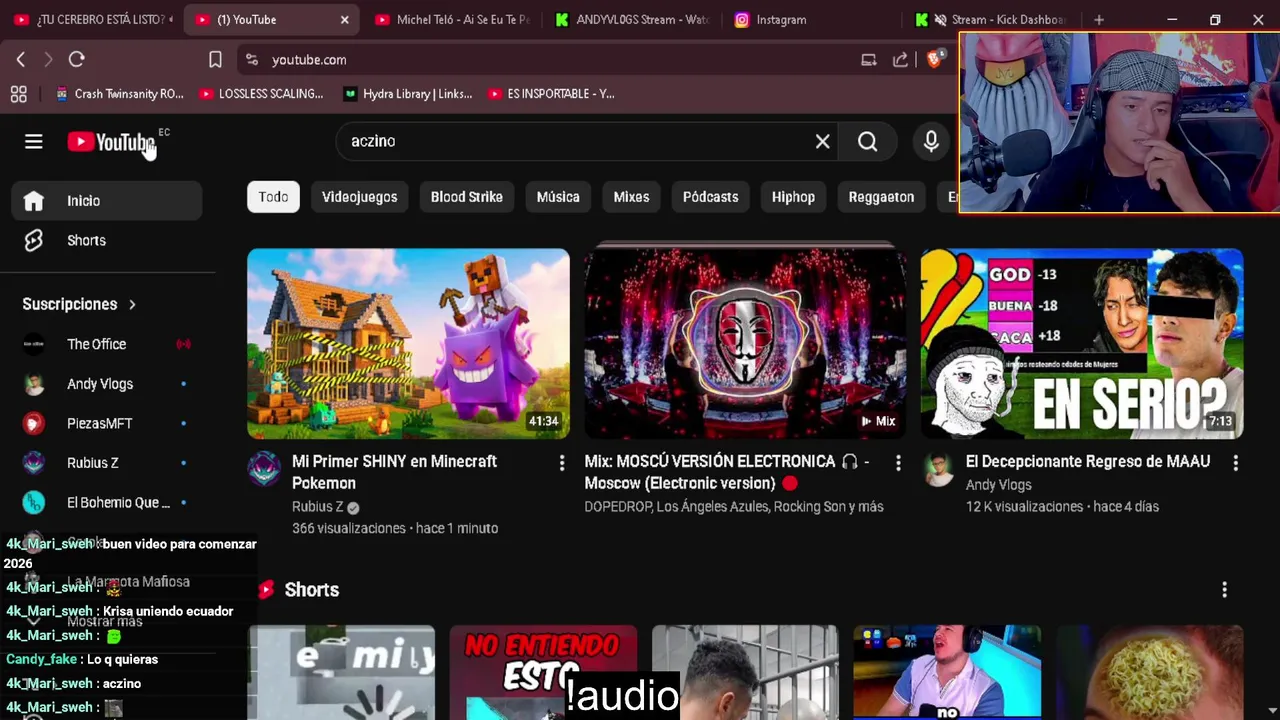Open The Office subscription
Image resolution: width=1280 pixels, height=720 pixels.
tap(107, 344)
